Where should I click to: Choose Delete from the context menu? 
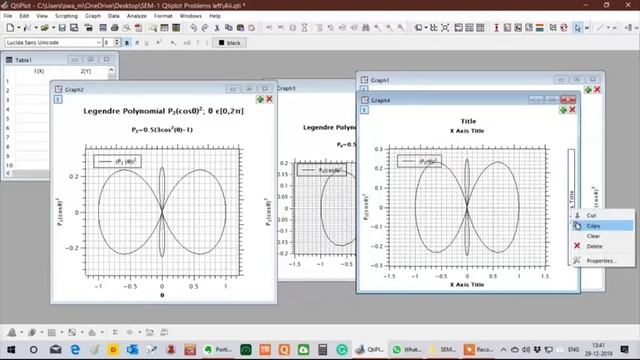coord(602,246)
